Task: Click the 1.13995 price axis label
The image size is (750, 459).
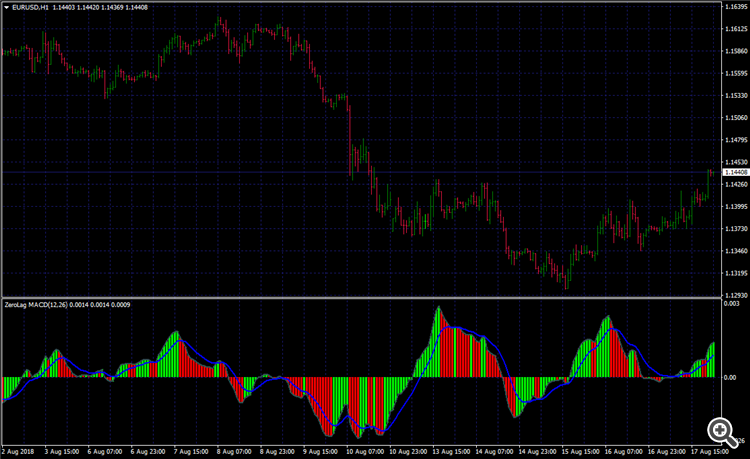Action: (x=736, y=207)
